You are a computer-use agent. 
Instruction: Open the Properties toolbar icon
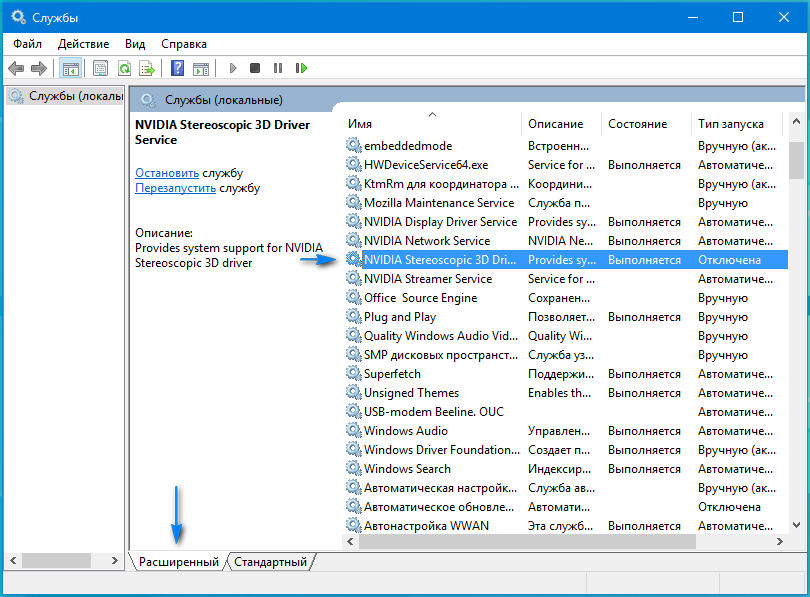(x=100, y=68)
